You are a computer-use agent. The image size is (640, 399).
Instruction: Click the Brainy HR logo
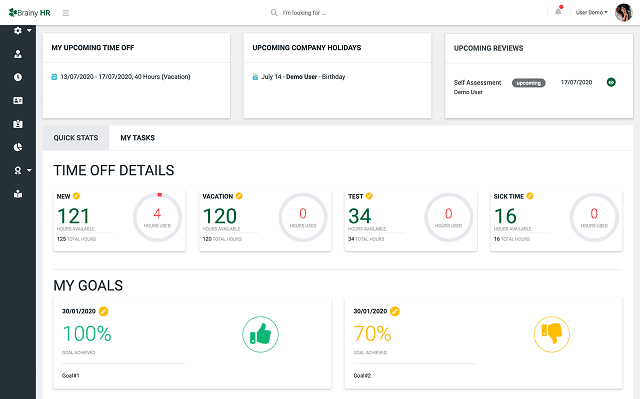(x=29, y=13)
